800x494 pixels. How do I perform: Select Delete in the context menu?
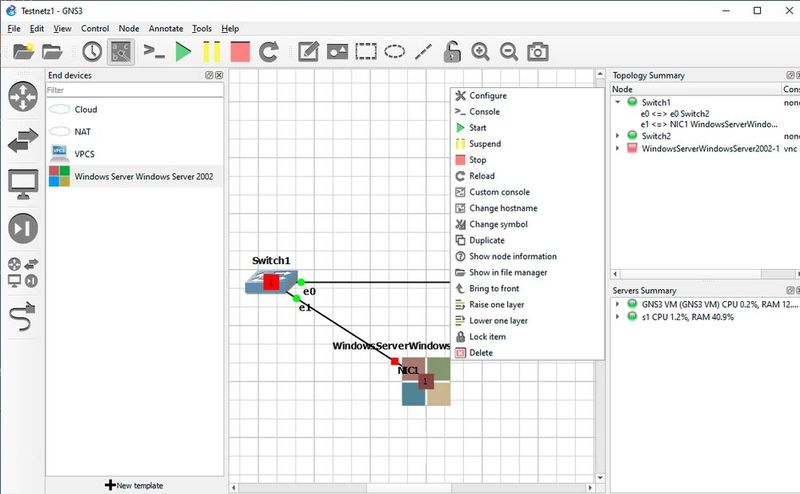coord(480,353)
